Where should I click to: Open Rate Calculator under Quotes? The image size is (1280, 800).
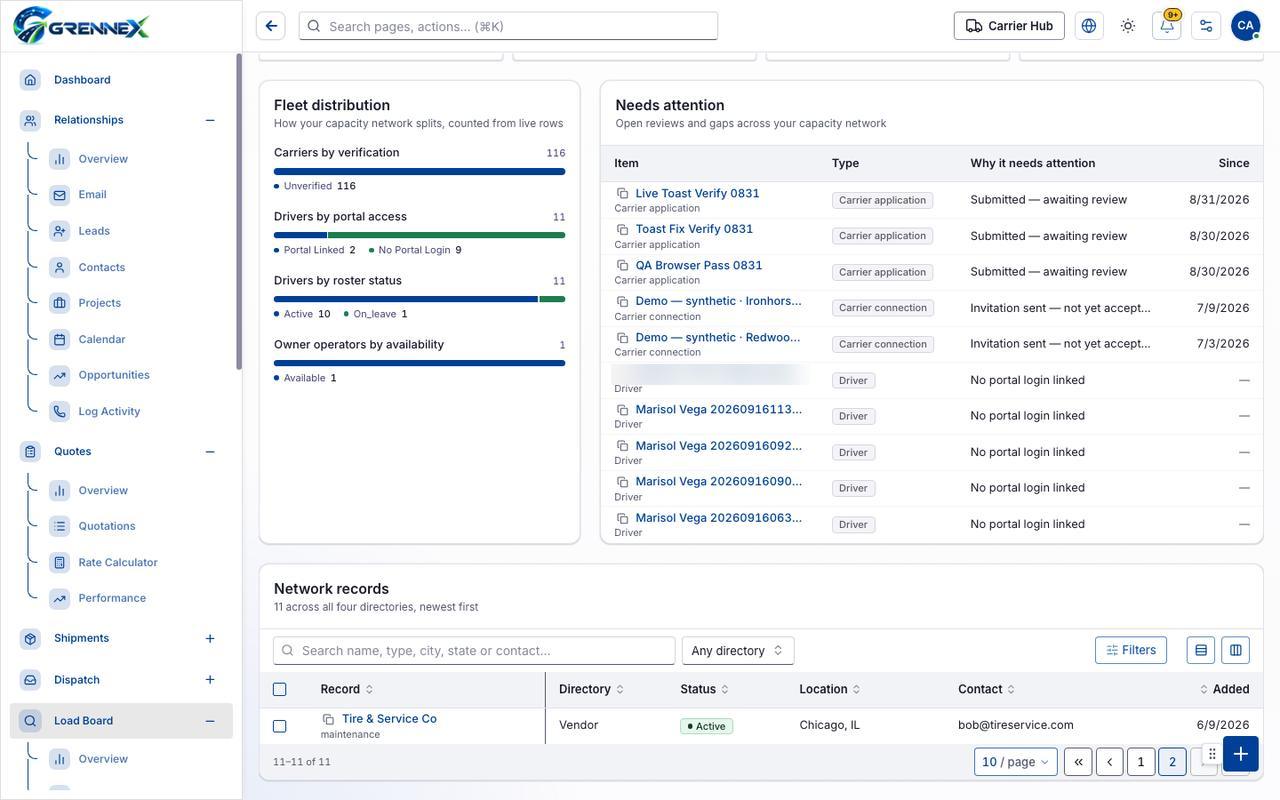pos(118,562)
